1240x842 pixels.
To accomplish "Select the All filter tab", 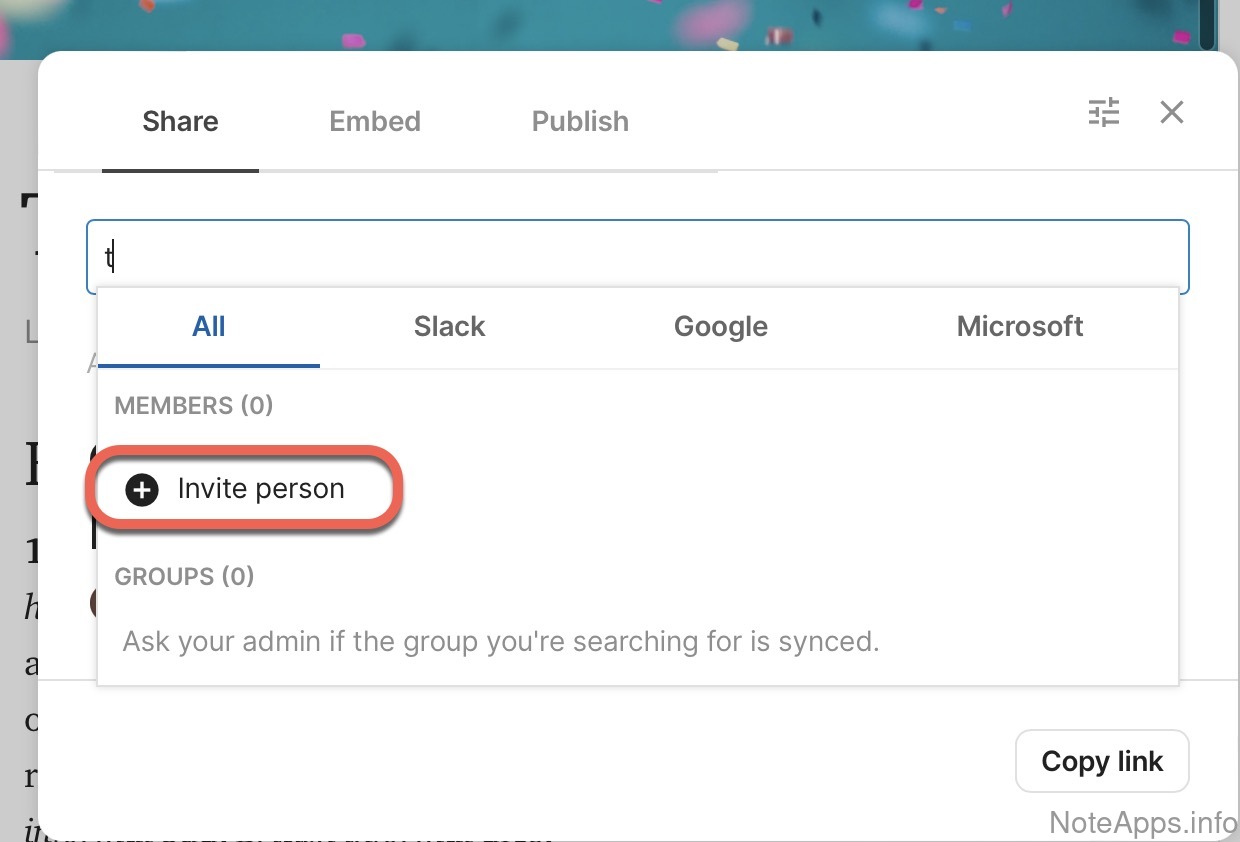I will [x=208, y=327].
